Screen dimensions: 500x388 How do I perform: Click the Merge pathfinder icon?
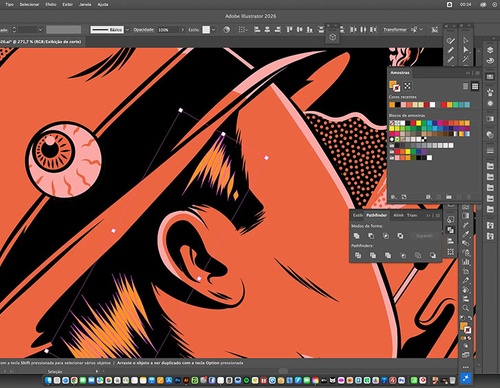point(388,255)
